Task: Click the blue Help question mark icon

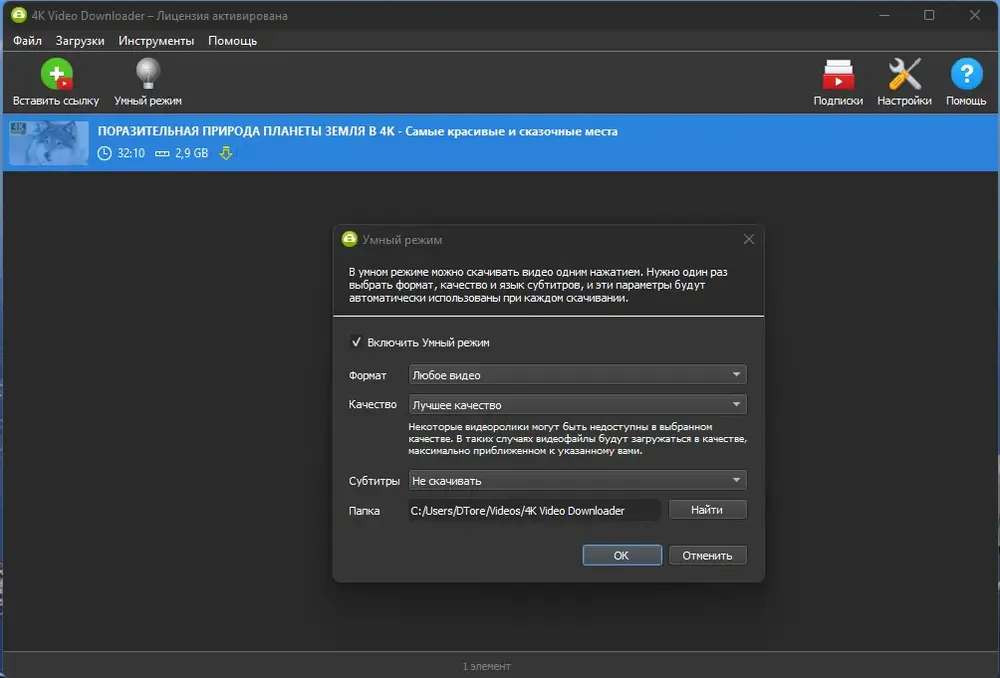Action: (x=966, y=75)
